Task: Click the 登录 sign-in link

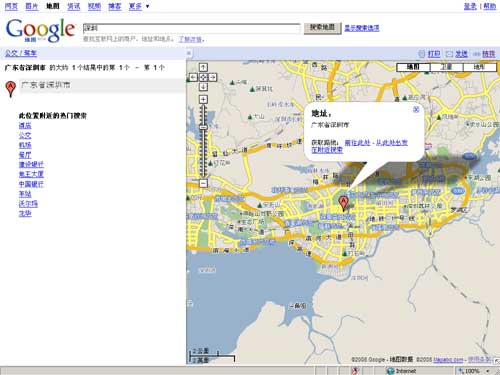Action: pyautogui.click(x=470, y=6)
